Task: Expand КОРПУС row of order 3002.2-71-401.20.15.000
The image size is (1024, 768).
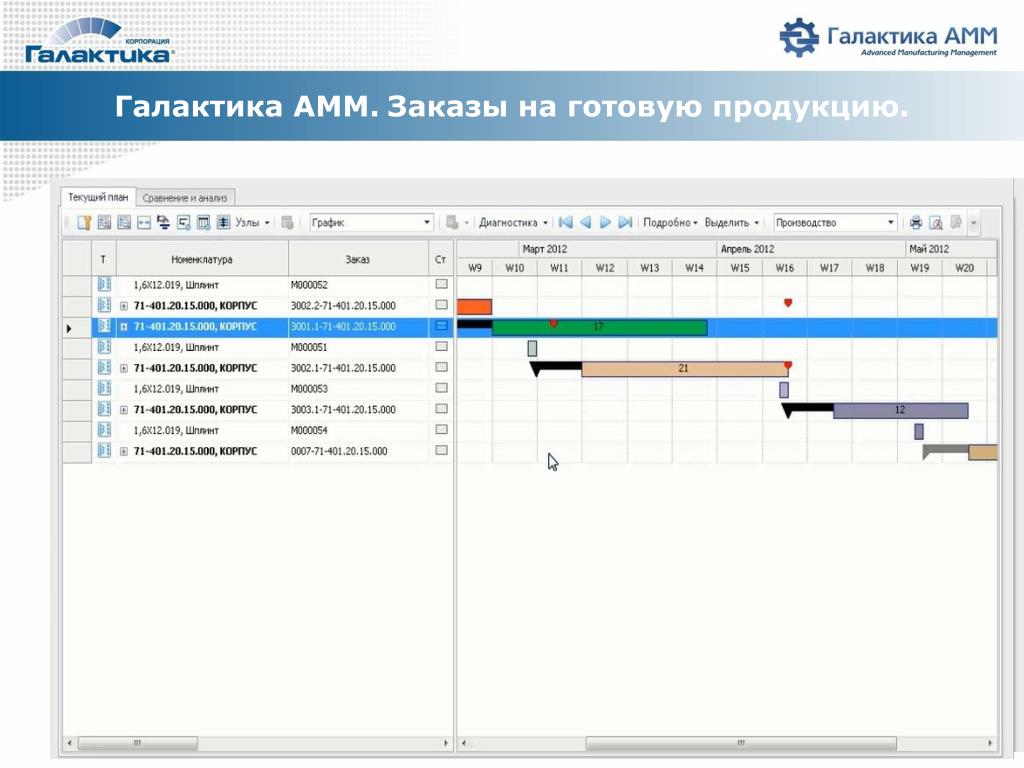Action: [123, 306]
